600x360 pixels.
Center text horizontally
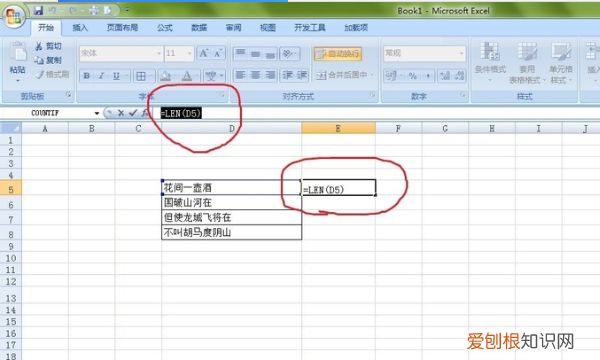click(x=255, y=75)
